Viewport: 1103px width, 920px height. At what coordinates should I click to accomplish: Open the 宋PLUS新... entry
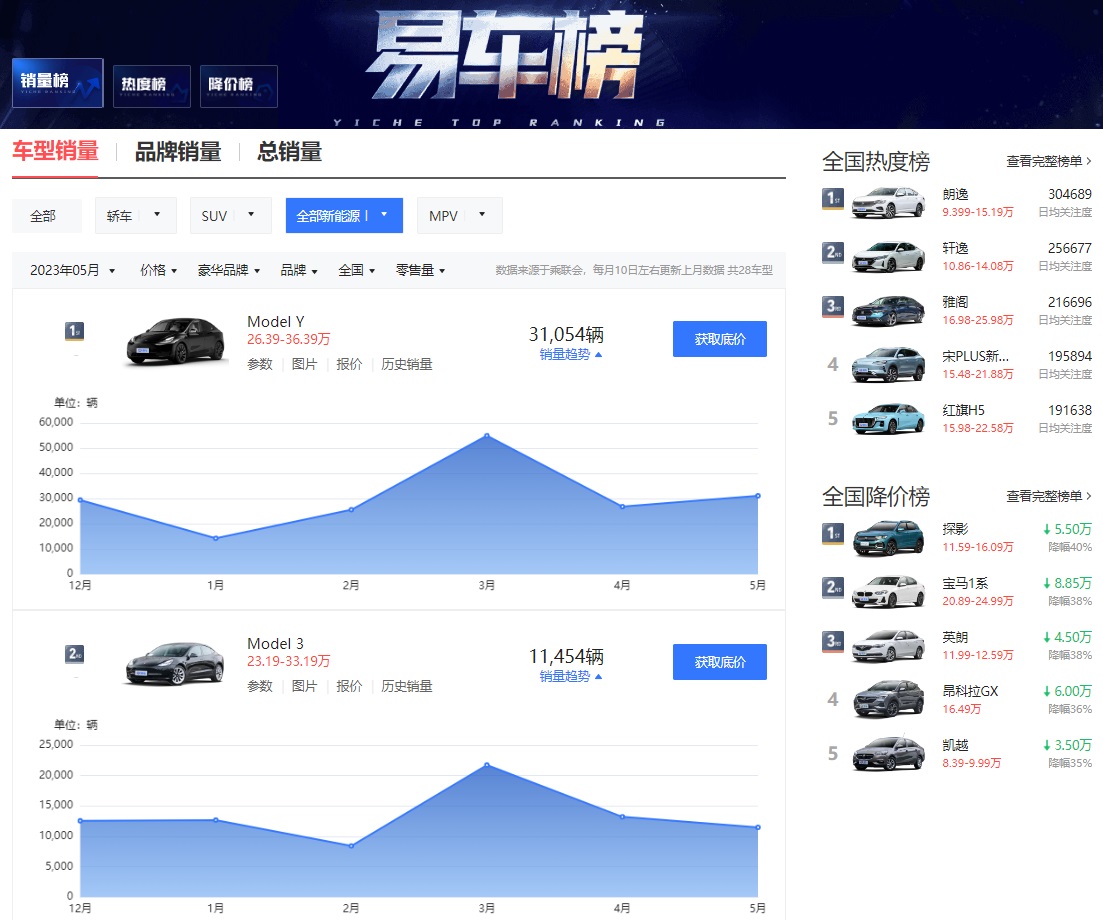click(975, 356)
